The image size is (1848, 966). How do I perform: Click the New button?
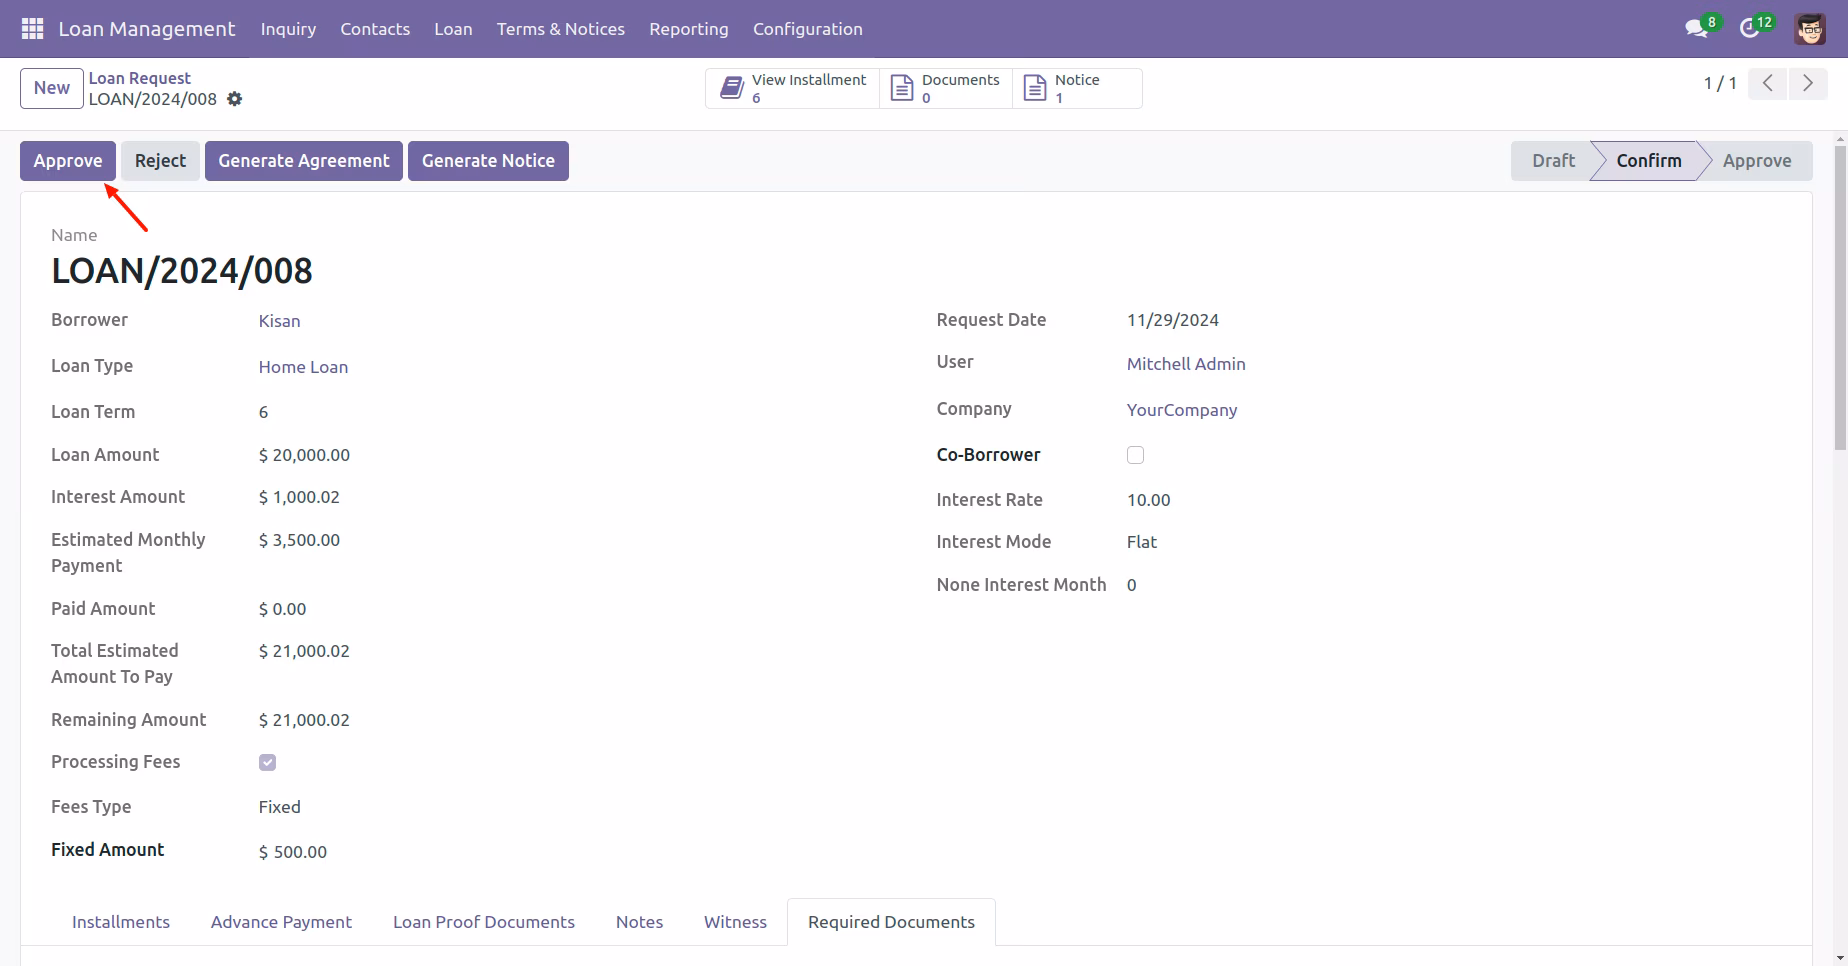(51, 88)
